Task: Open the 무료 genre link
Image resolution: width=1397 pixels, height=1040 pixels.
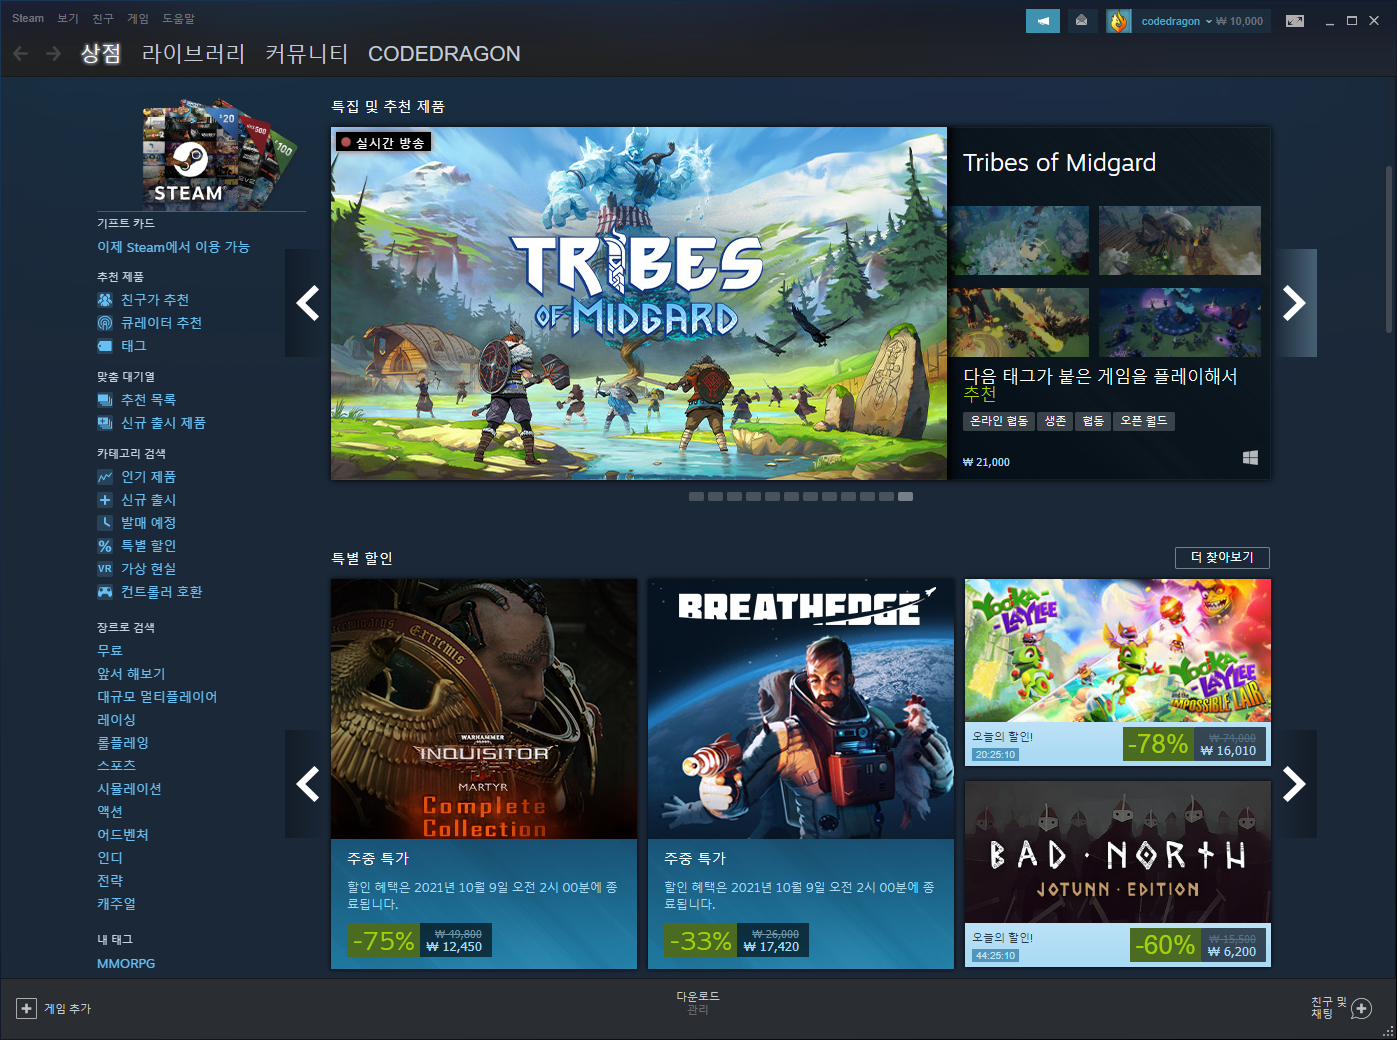Action: click(x=110, y=651)
